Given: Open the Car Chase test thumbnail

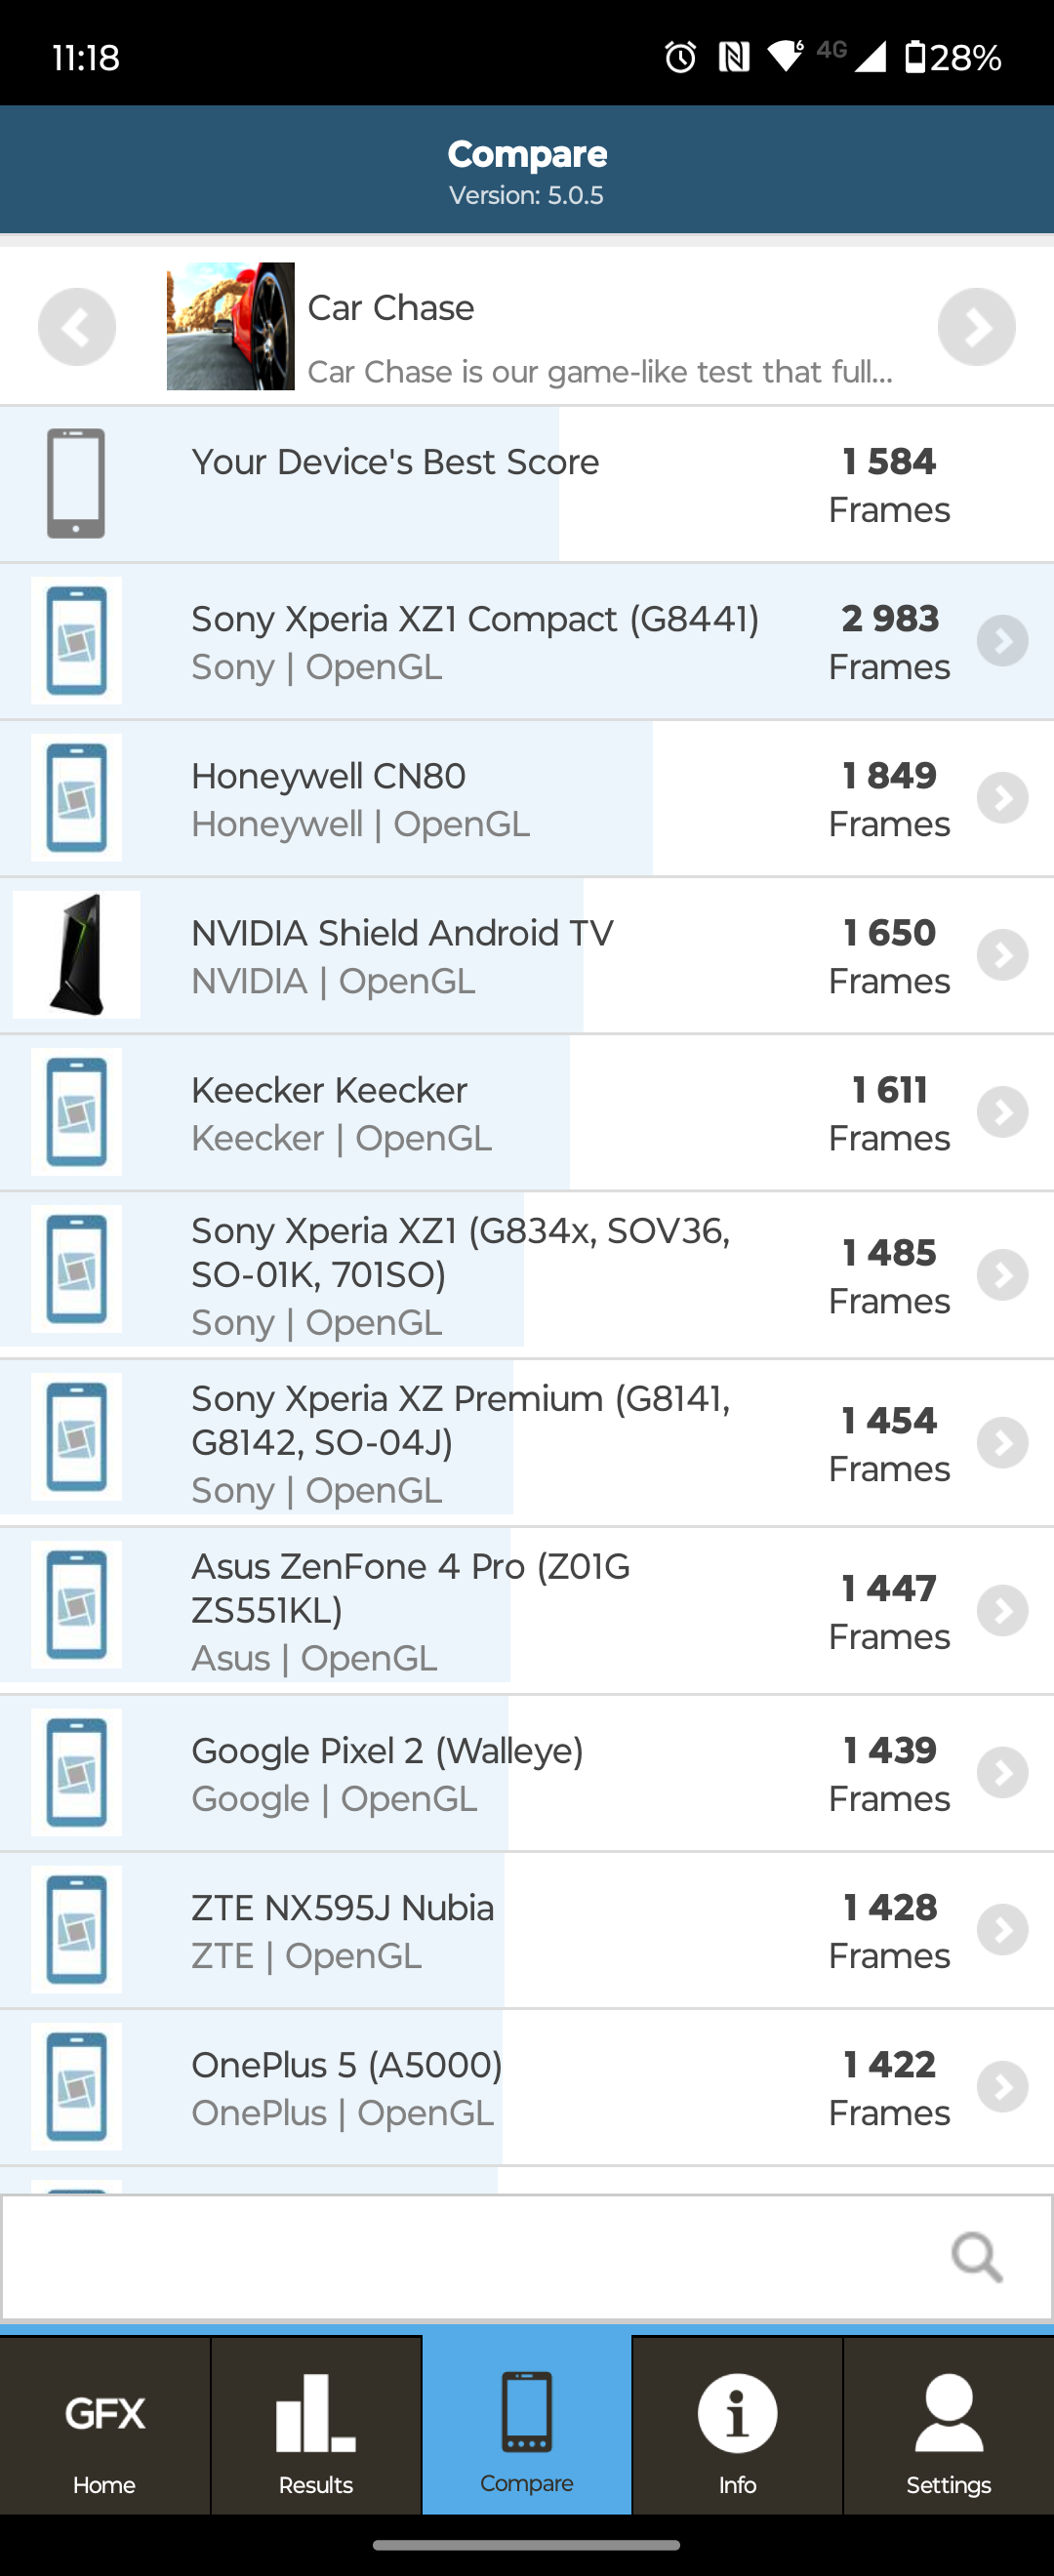Looking at the screenshot, I should point(230,327).
